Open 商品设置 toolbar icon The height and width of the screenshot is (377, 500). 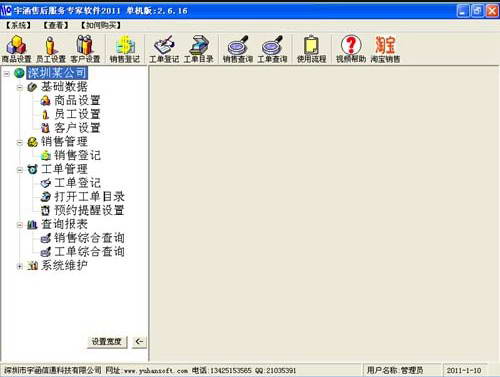pos(16,49)
